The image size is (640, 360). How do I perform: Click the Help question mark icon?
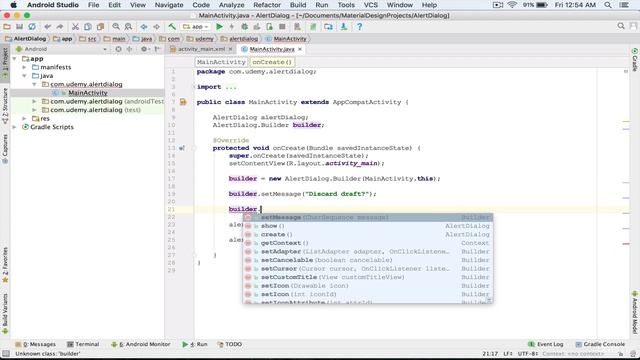[359, 27]
